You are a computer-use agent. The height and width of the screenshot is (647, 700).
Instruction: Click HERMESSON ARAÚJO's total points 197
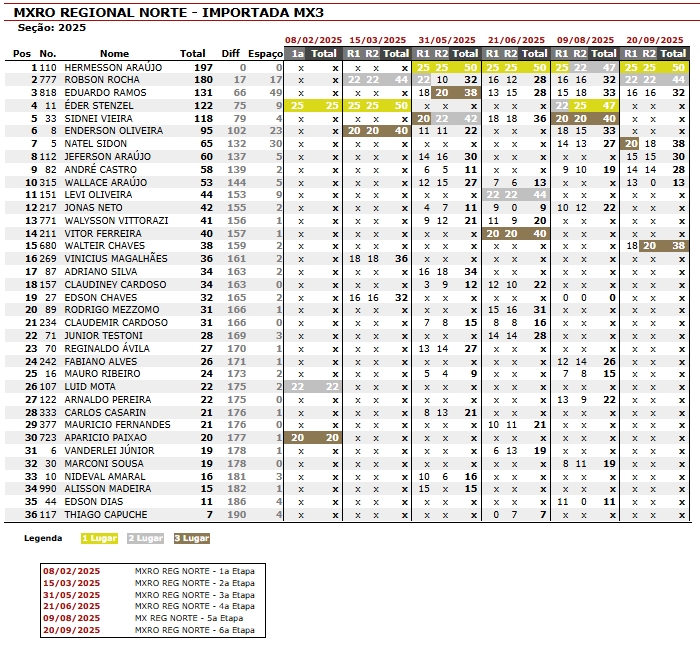(x=203, y=66)
